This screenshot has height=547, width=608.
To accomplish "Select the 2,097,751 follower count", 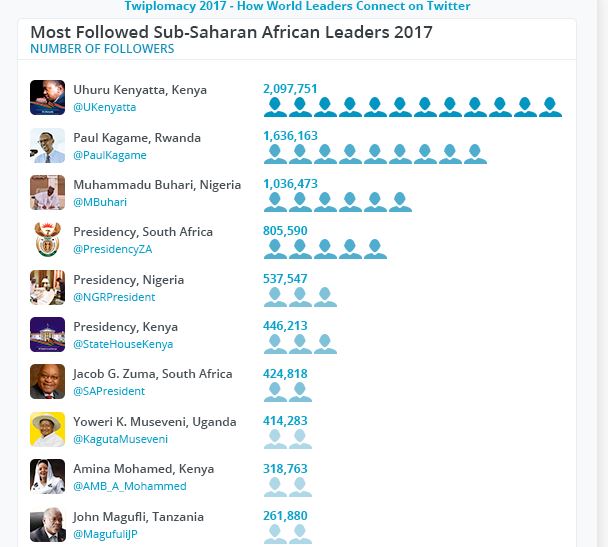I will pos(290,89).
